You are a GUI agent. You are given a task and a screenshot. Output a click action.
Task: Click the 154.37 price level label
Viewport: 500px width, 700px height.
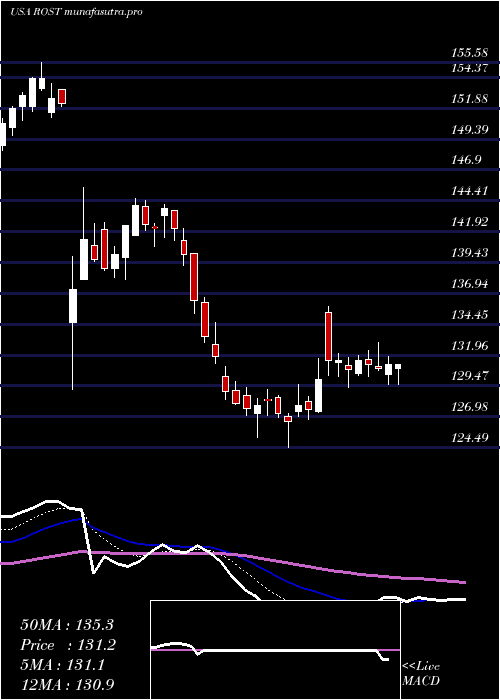pos(469,68)
